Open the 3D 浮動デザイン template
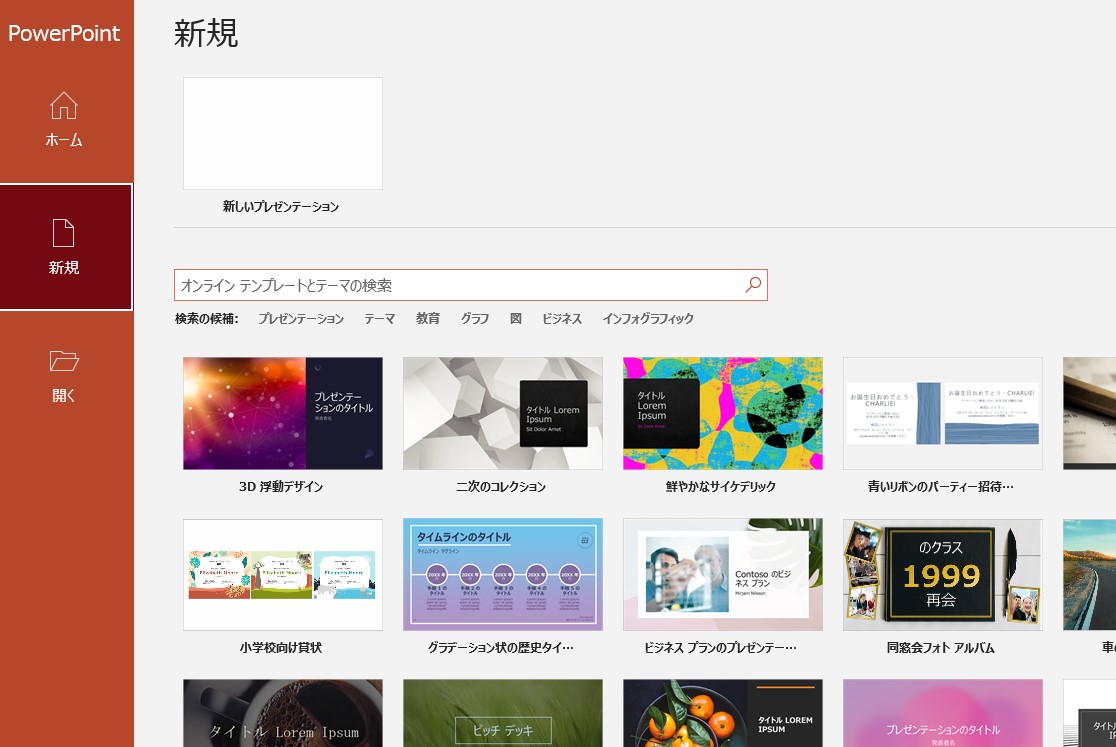Screen dimensions: 1116x747 [283, 413]
